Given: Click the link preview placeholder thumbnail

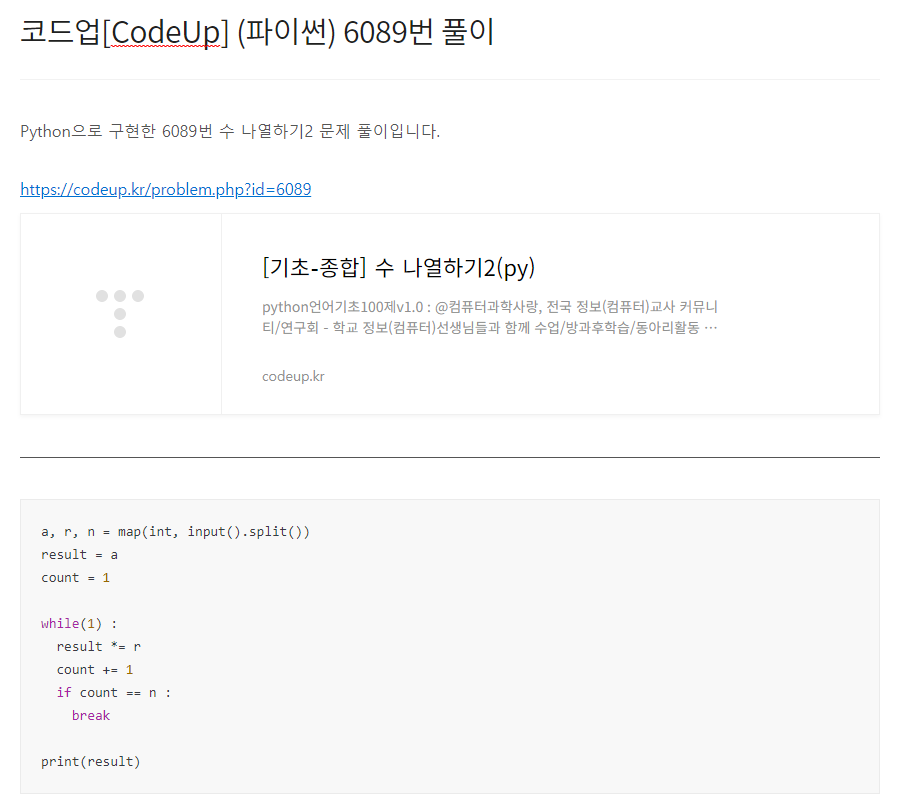Looking at the screenshot, I should click(x=121, y=314).
